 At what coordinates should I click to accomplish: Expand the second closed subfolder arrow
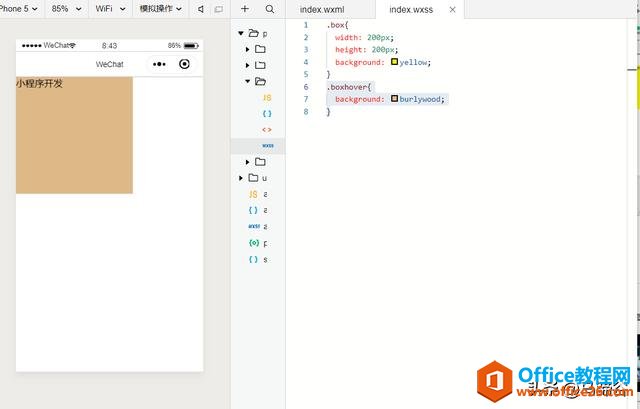coord(247,65)
